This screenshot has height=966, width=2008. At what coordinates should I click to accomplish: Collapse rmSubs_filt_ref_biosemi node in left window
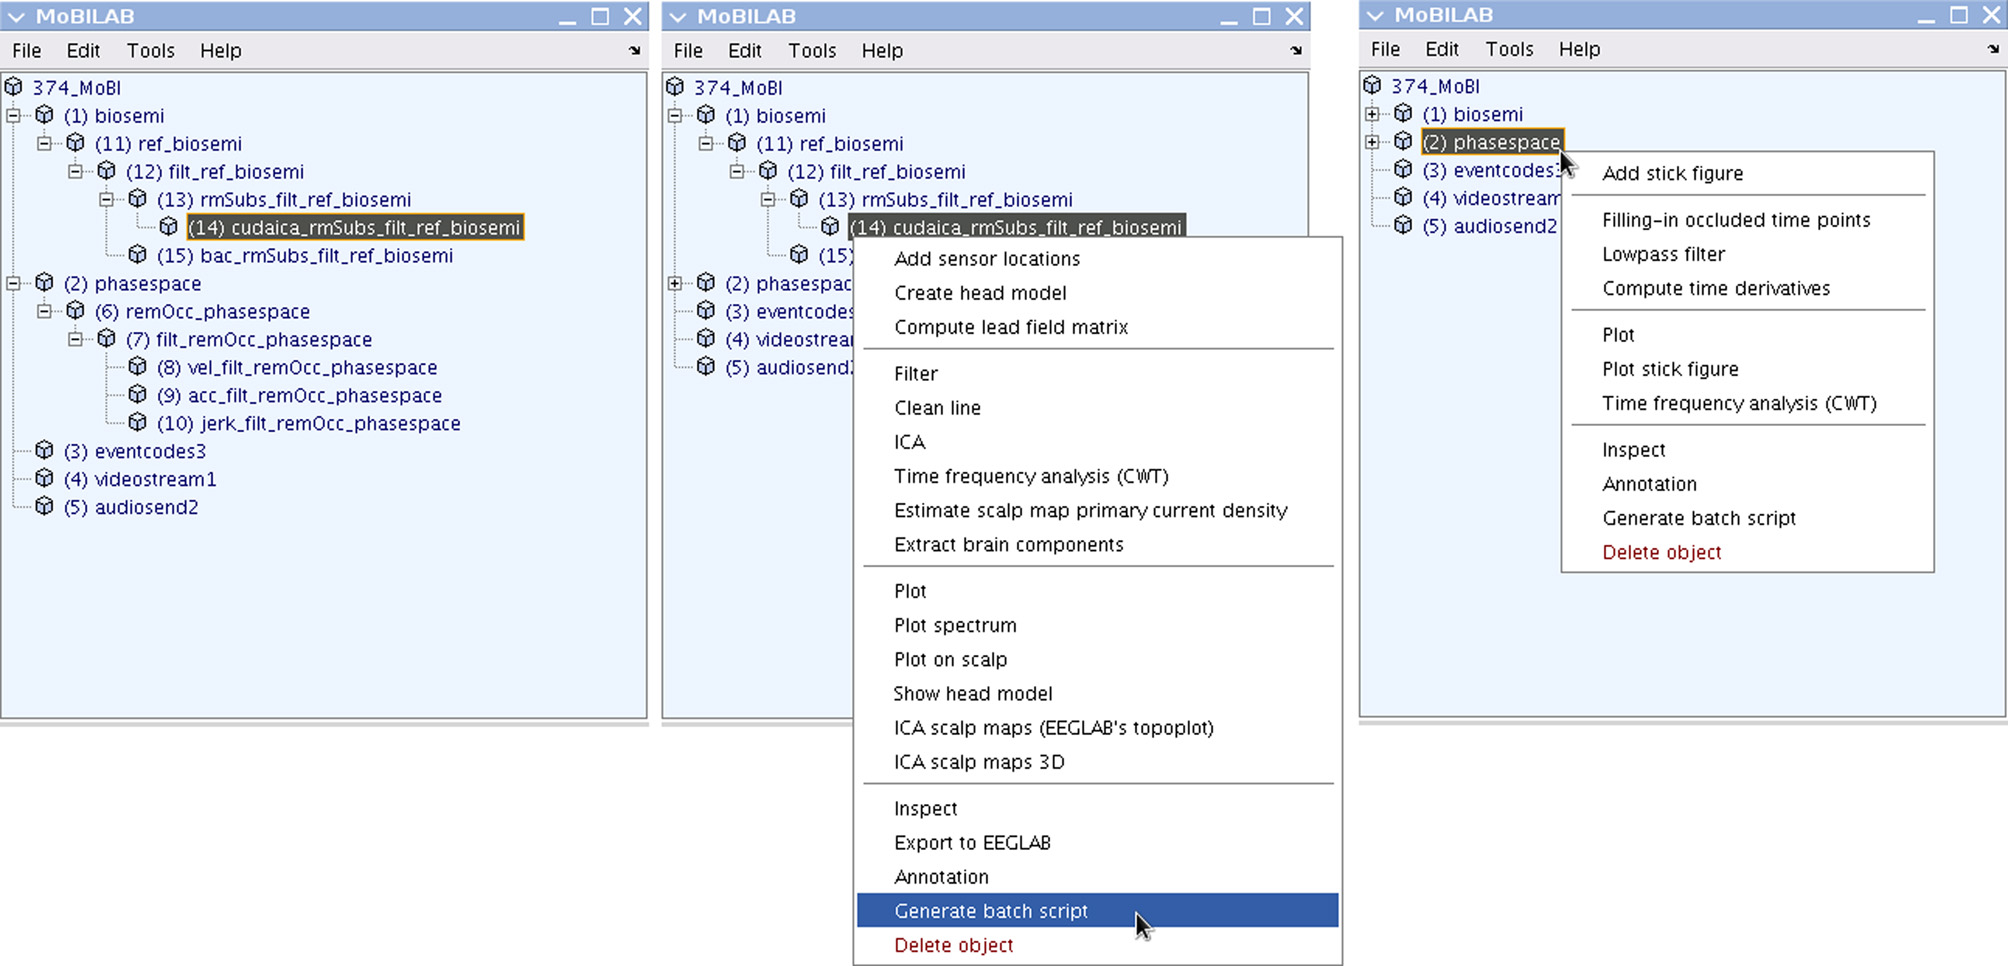coord(107,199)
